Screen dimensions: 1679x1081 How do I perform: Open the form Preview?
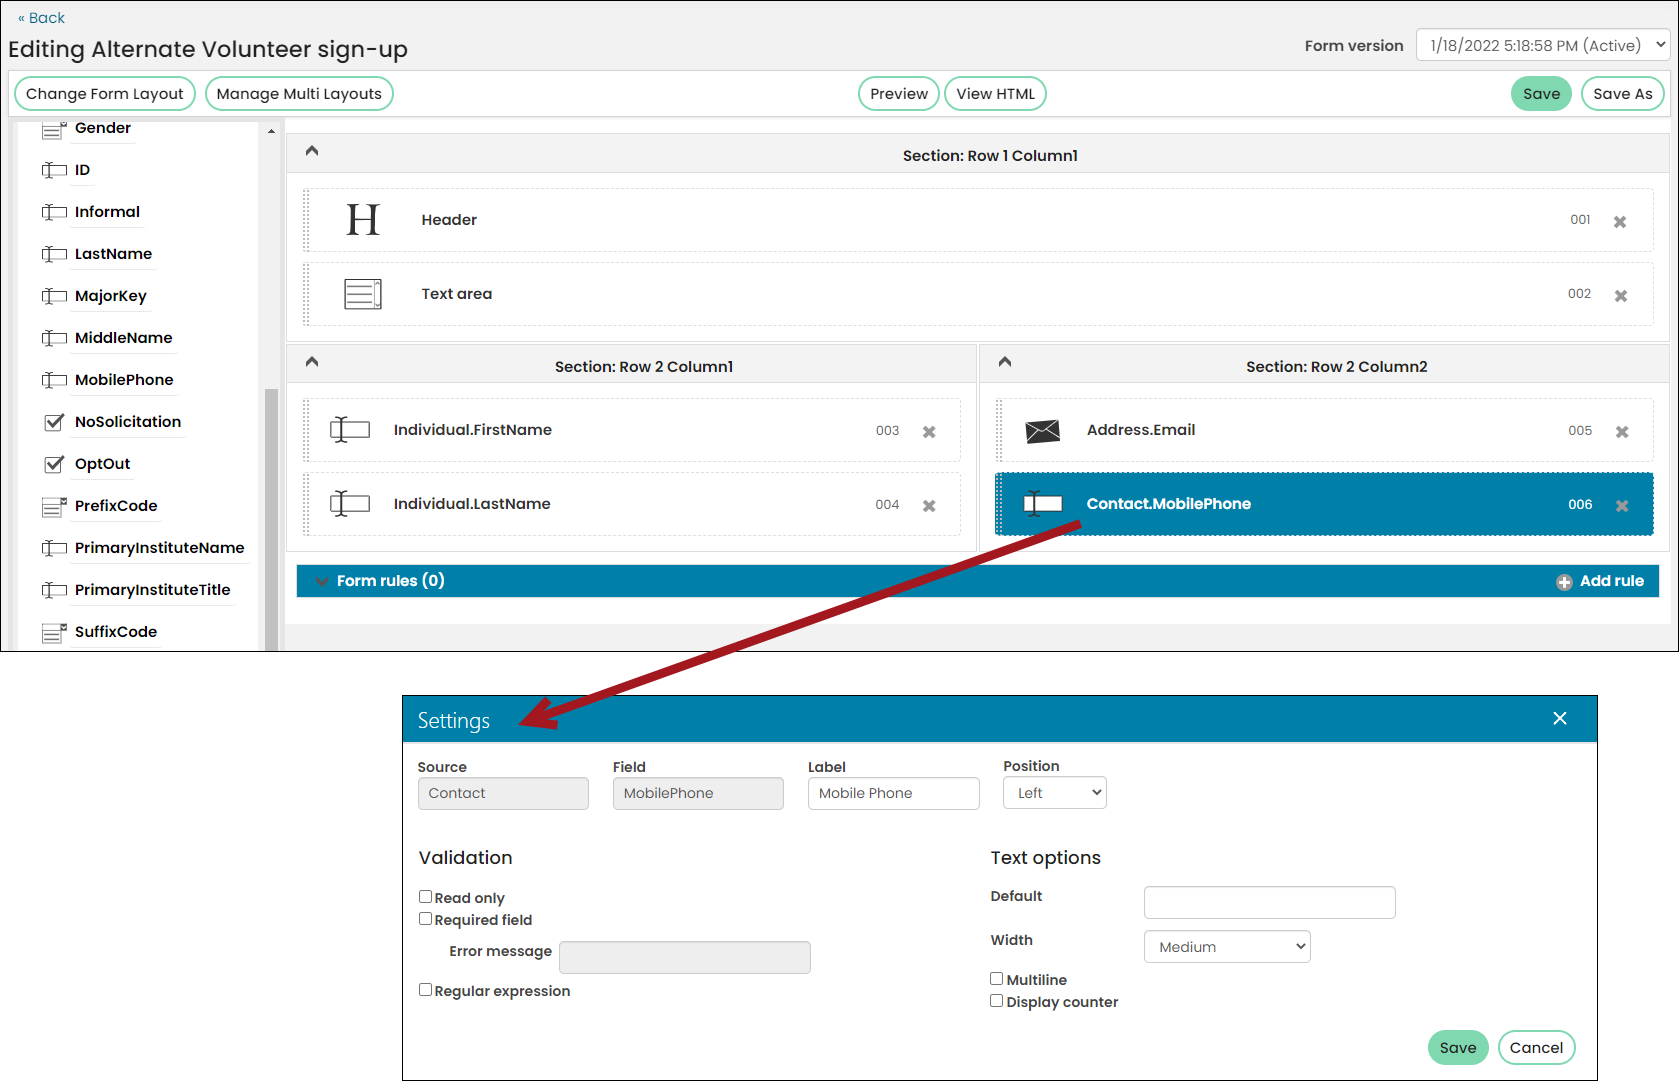899,94
